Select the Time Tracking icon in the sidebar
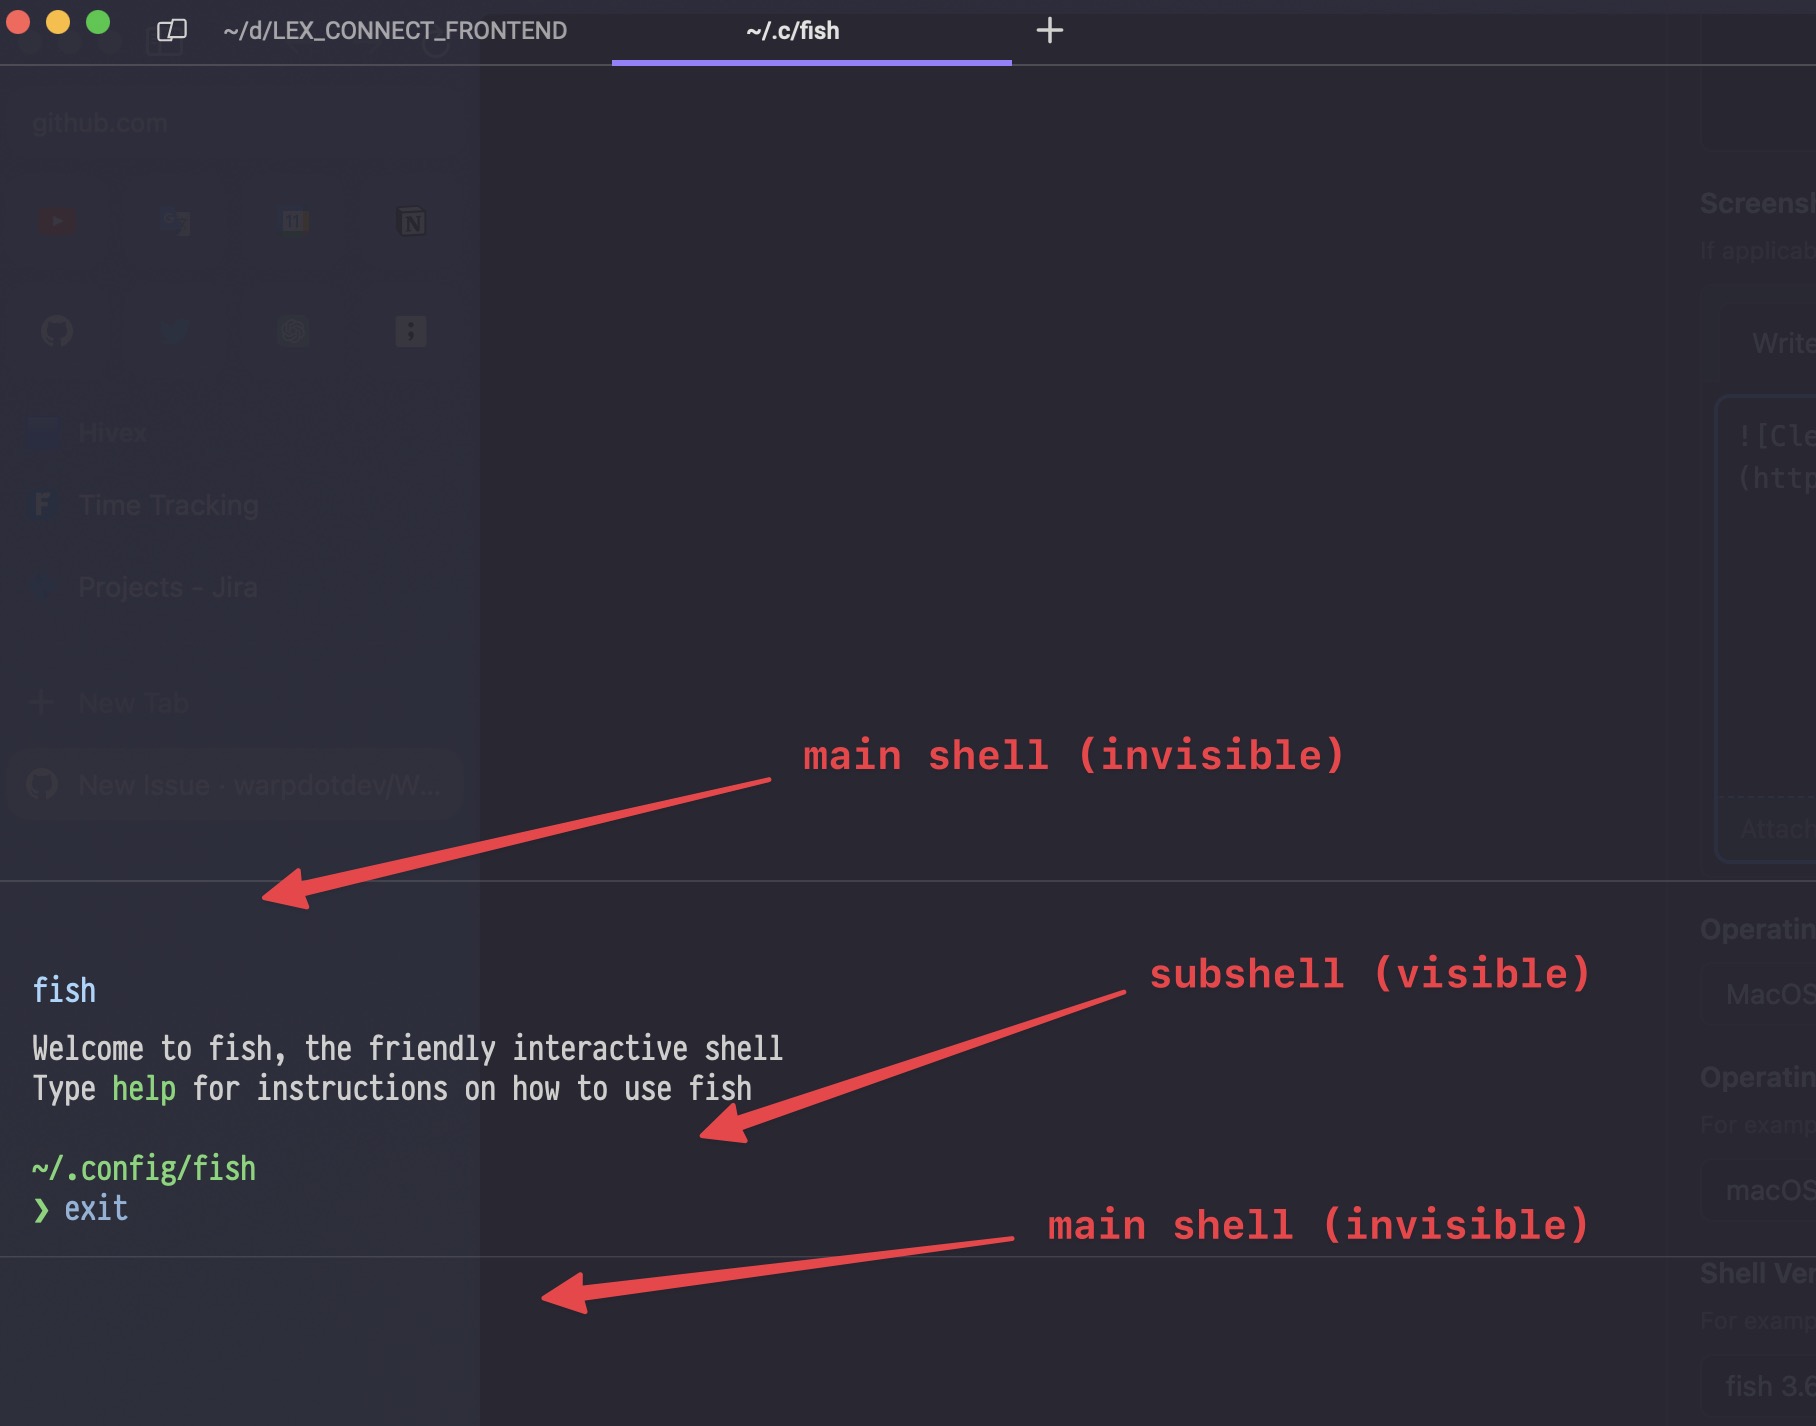1816x1426 pixels. click(x=42, y=505)
